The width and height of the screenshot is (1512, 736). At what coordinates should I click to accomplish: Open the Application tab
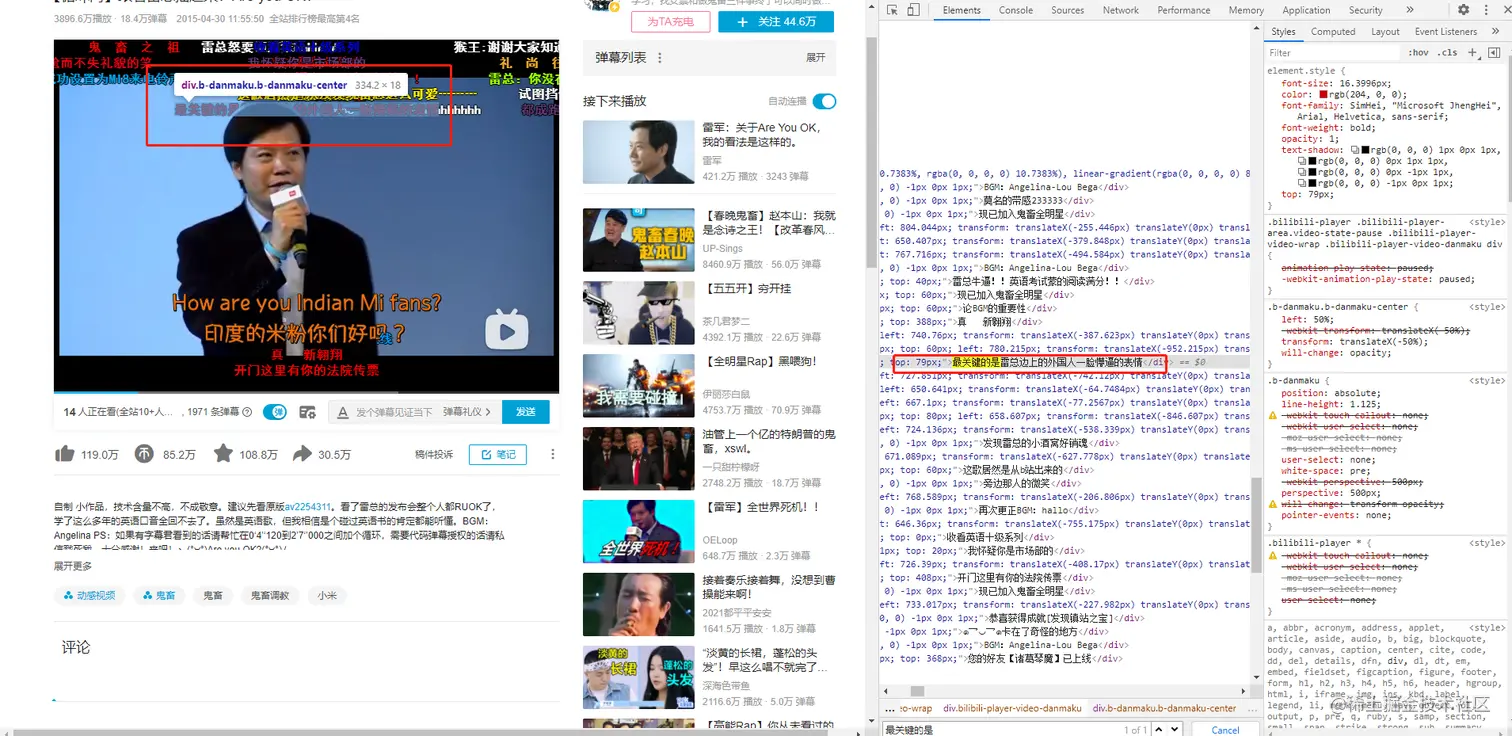point(1306,10)
